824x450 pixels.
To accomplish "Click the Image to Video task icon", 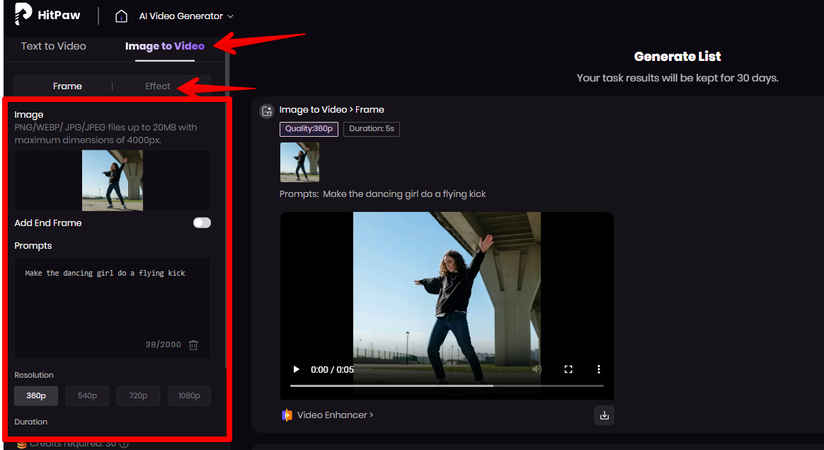I will [267, 110].
